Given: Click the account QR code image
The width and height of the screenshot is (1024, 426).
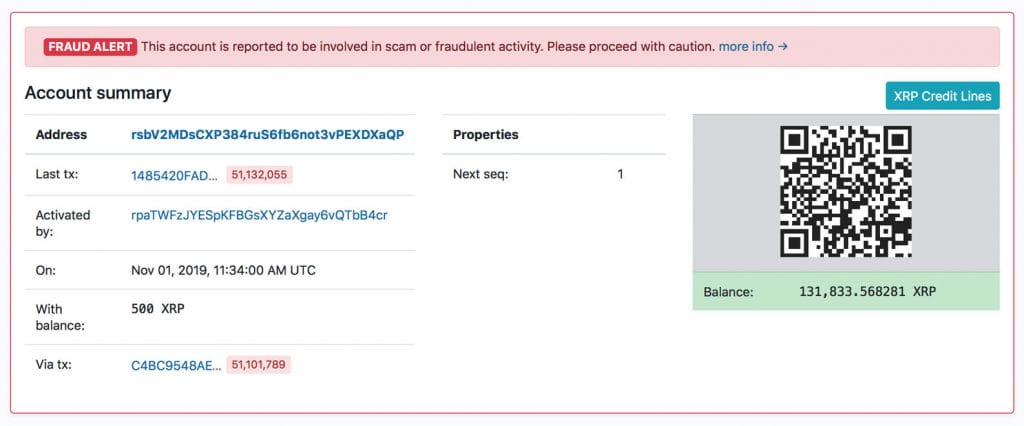Looking at the screenshot, I should 845,191.
